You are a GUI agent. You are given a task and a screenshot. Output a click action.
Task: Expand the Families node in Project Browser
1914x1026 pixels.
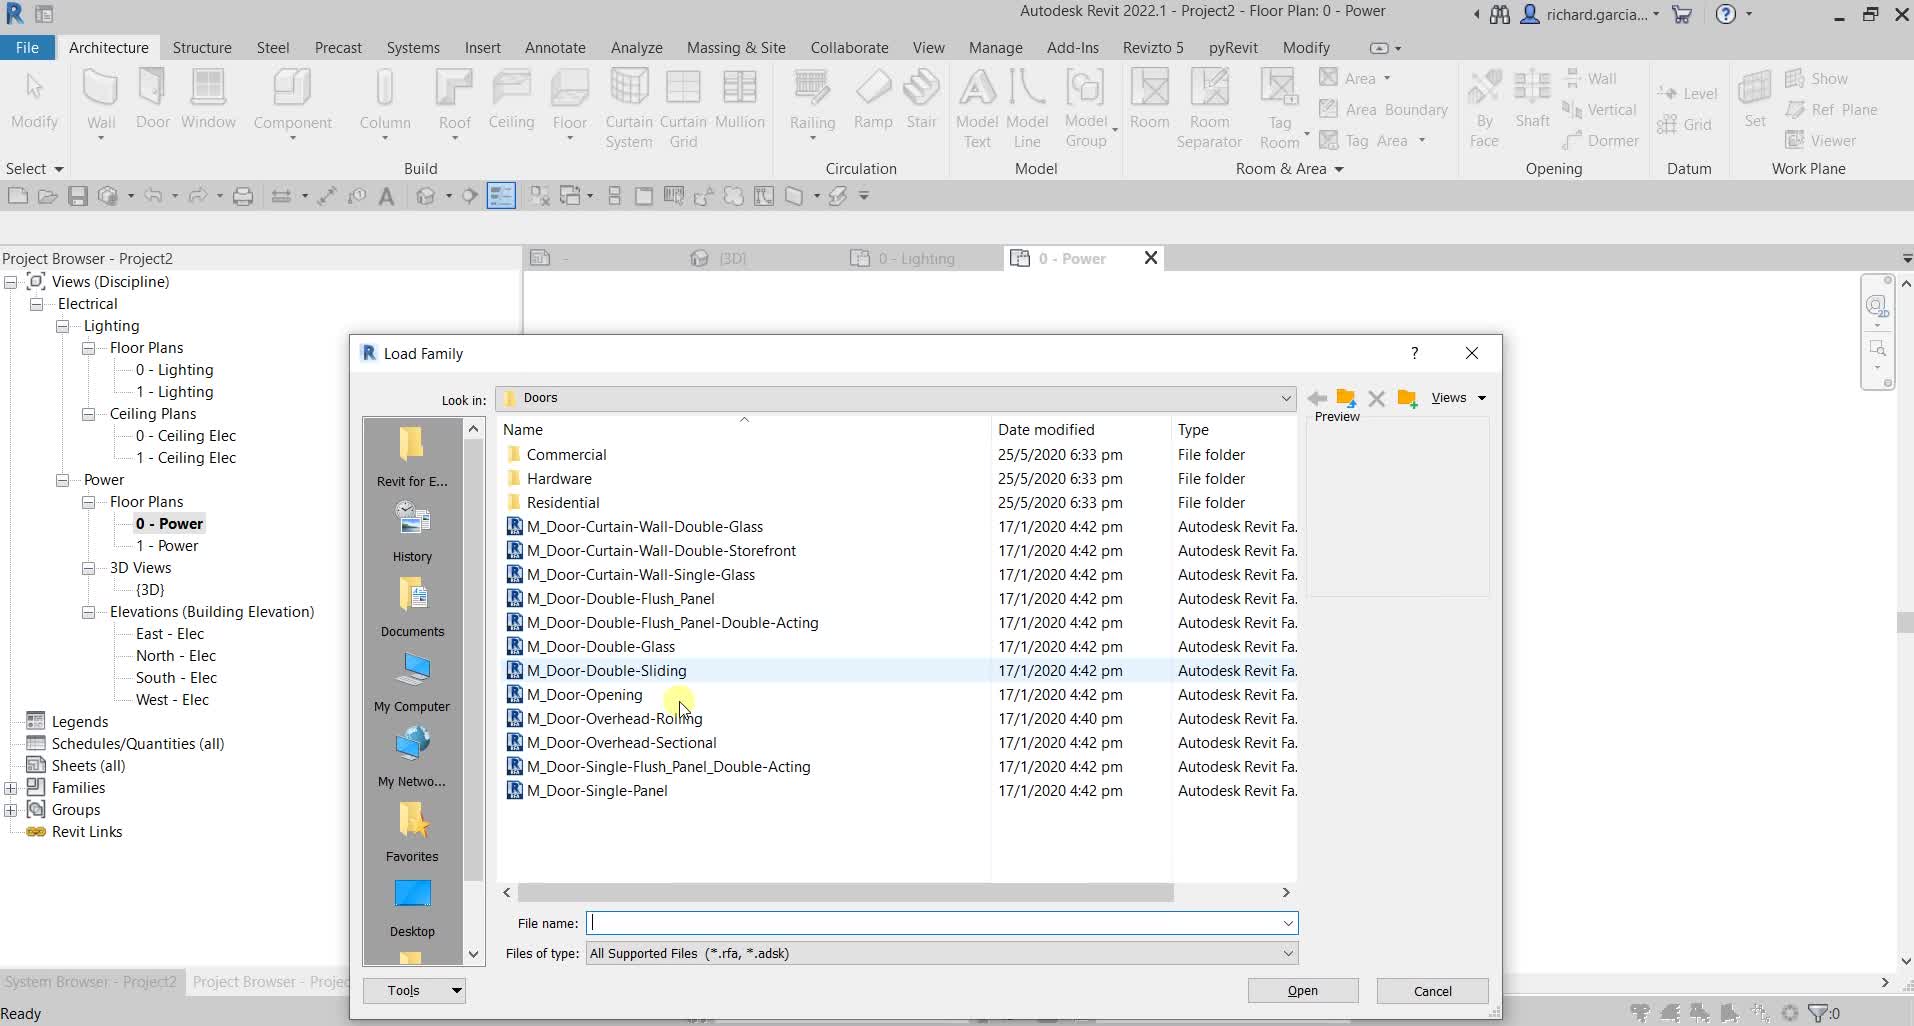[x=12, y=787]
